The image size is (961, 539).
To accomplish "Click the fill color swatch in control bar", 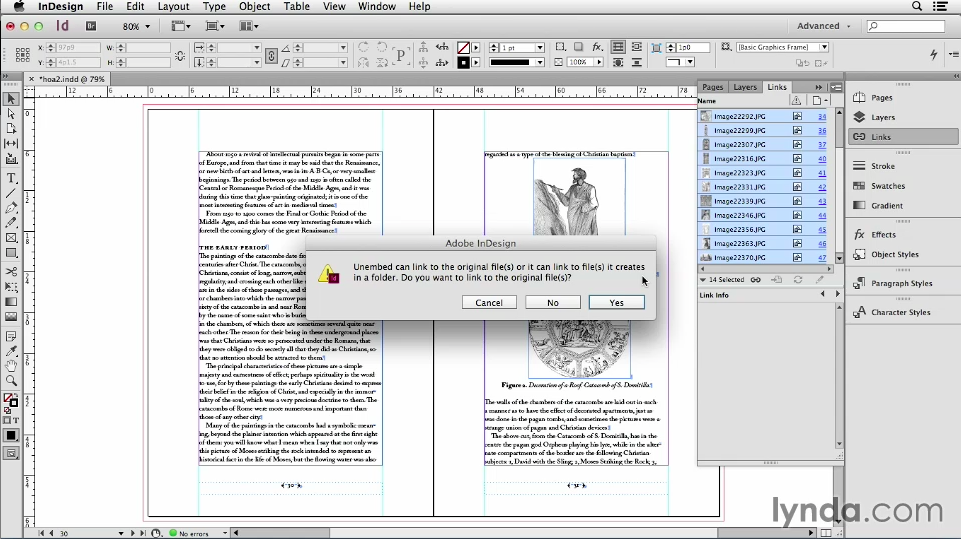I will click(463, 47).
